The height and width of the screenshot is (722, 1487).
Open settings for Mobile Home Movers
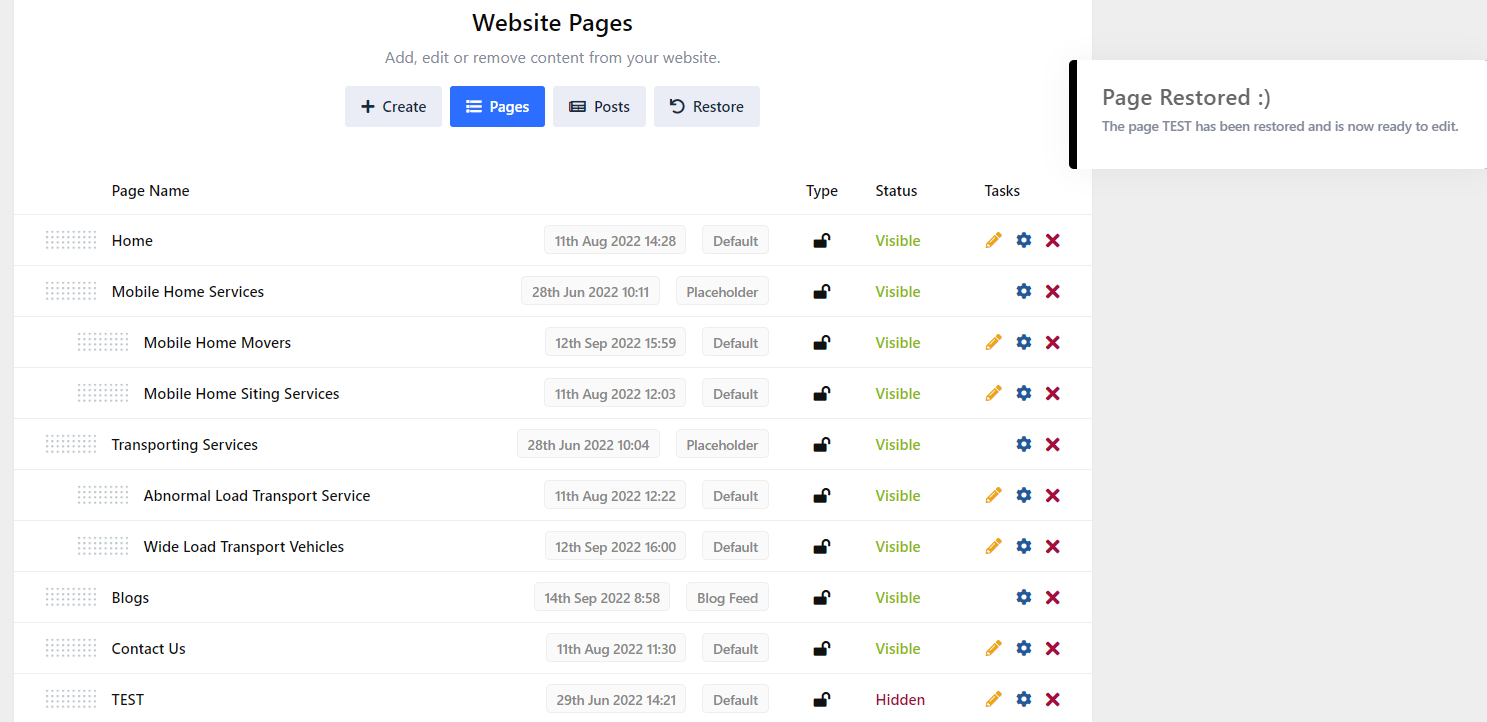click(1023, 342)
